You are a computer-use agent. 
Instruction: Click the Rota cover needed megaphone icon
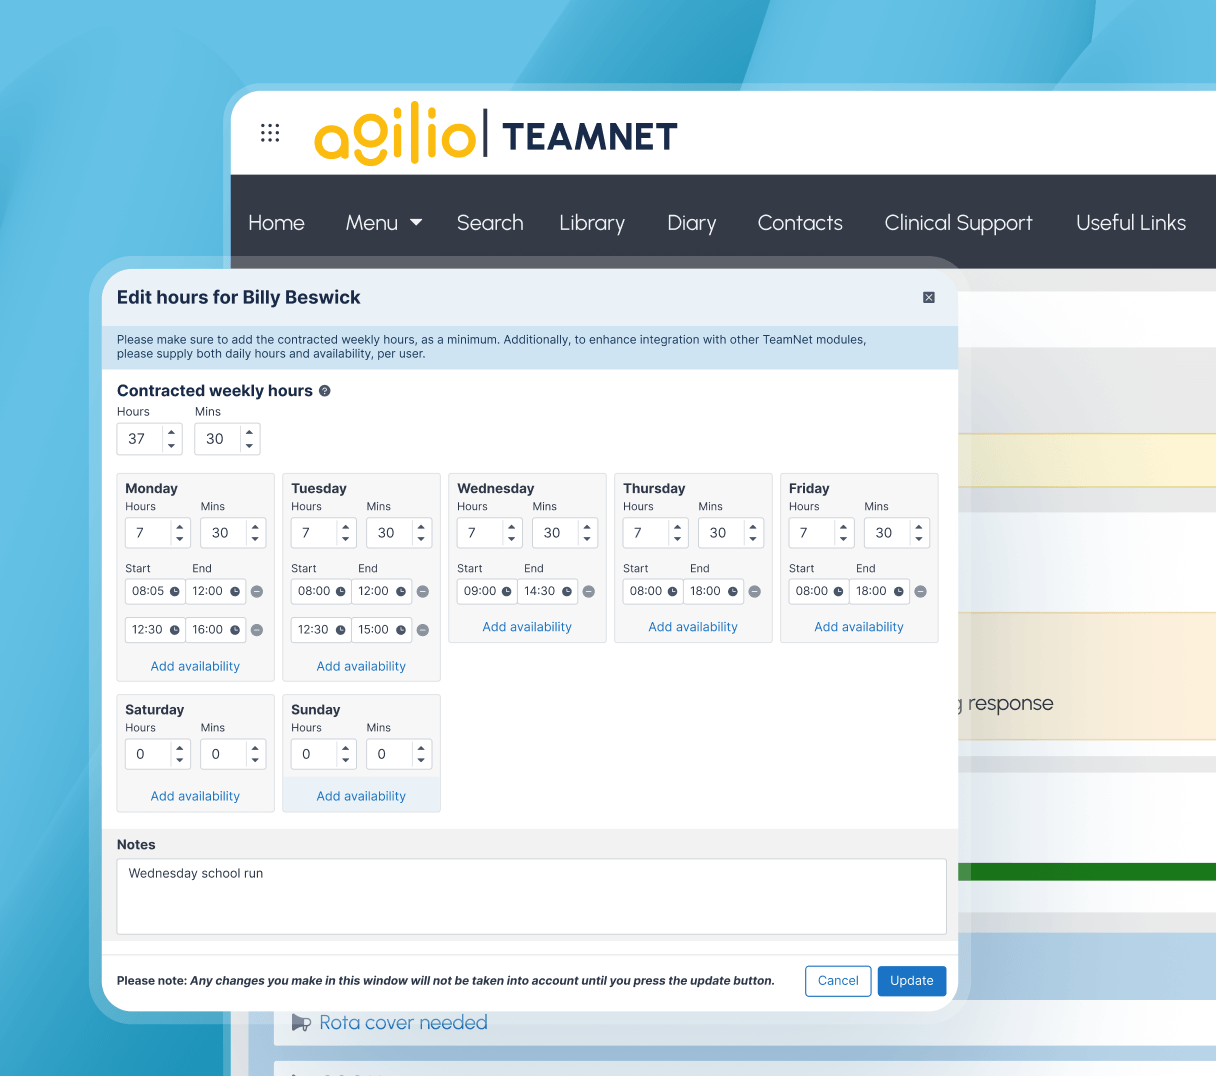[x=301, y=1023]
